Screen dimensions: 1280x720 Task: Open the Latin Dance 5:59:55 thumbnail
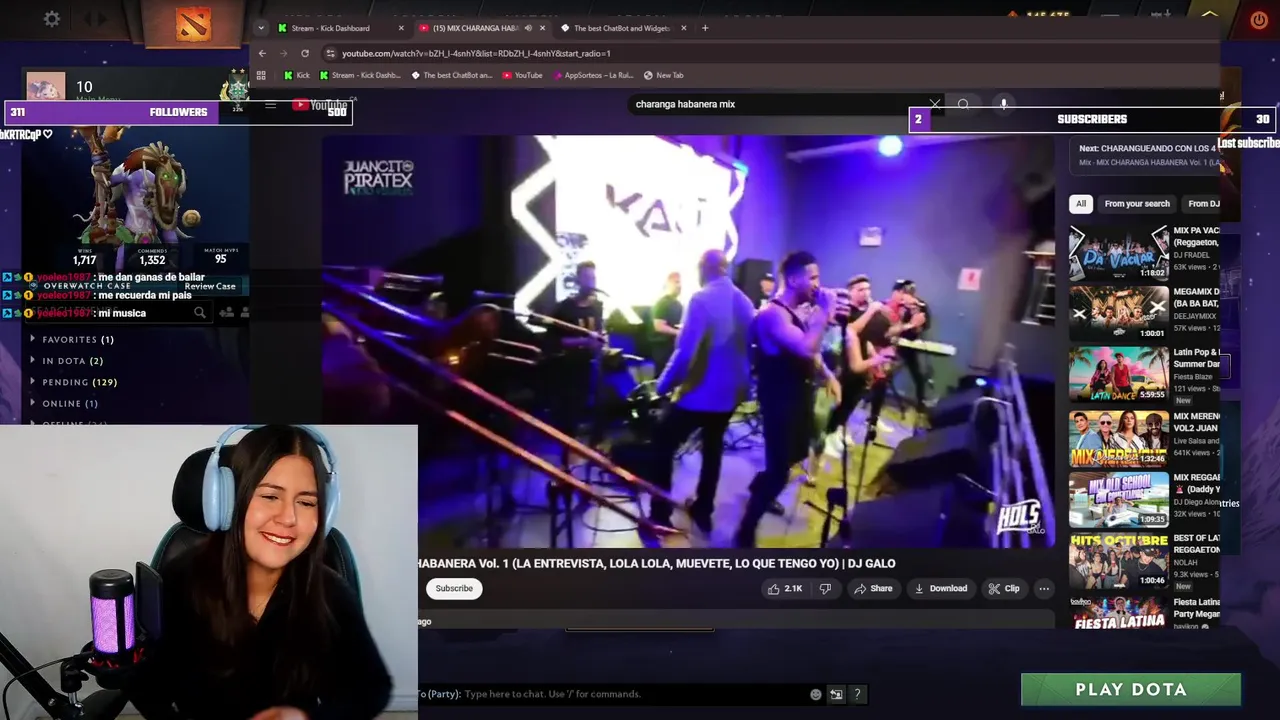point(1118,375)
